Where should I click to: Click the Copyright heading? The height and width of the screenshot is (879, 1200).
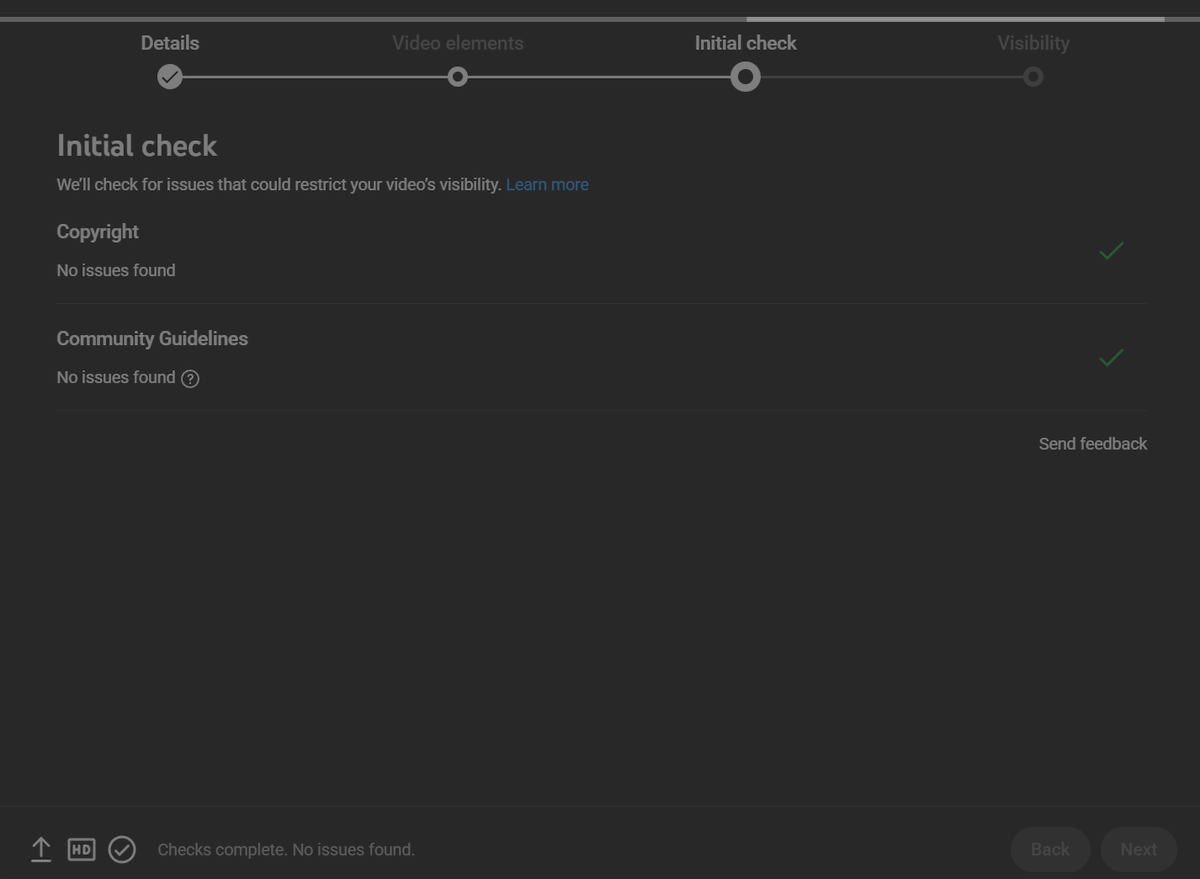pos(98,232)
